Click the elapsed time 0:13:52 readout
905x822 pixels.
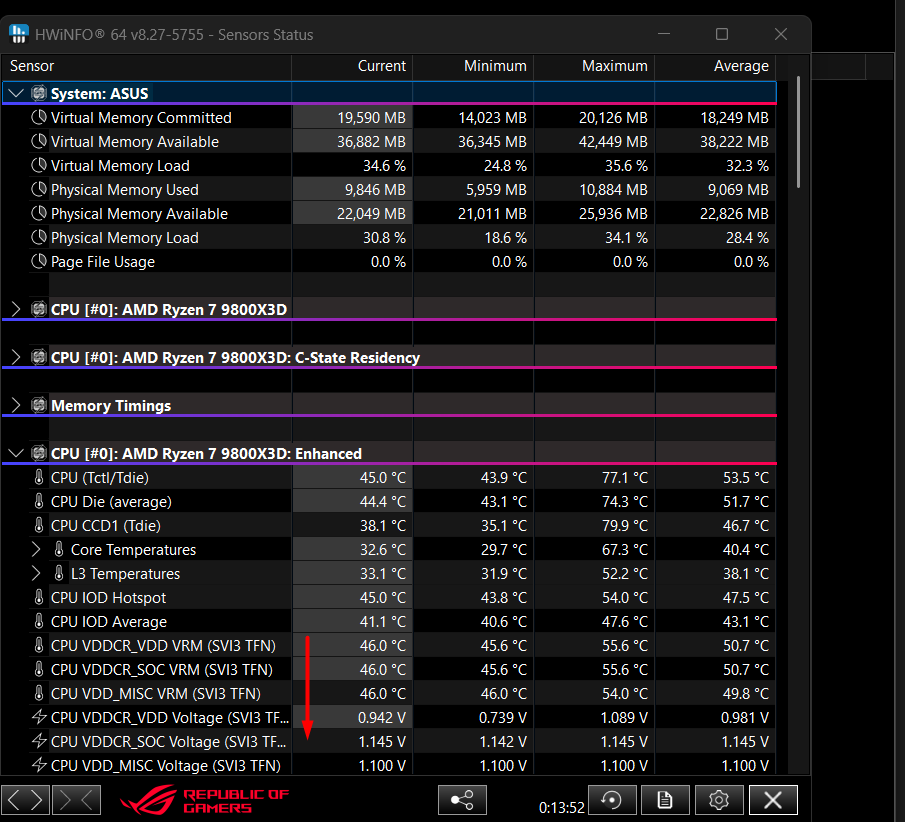562,807
